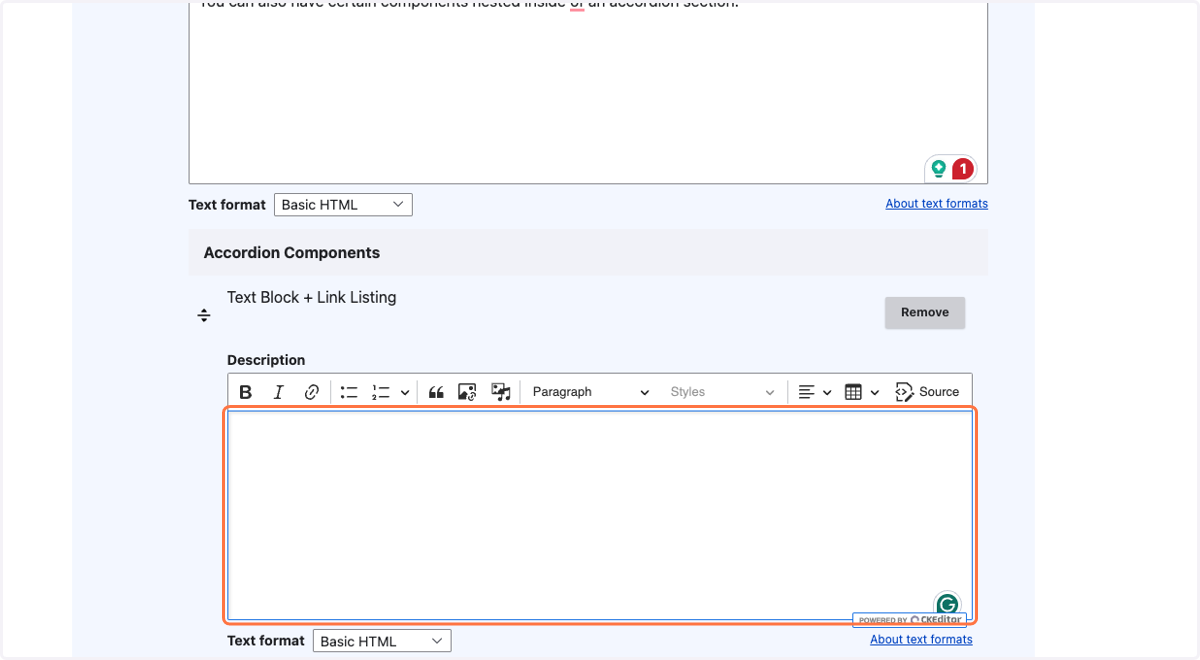1200x660 pixels.
Task: Open the Styles dropdown
Action: click(722, 392)
